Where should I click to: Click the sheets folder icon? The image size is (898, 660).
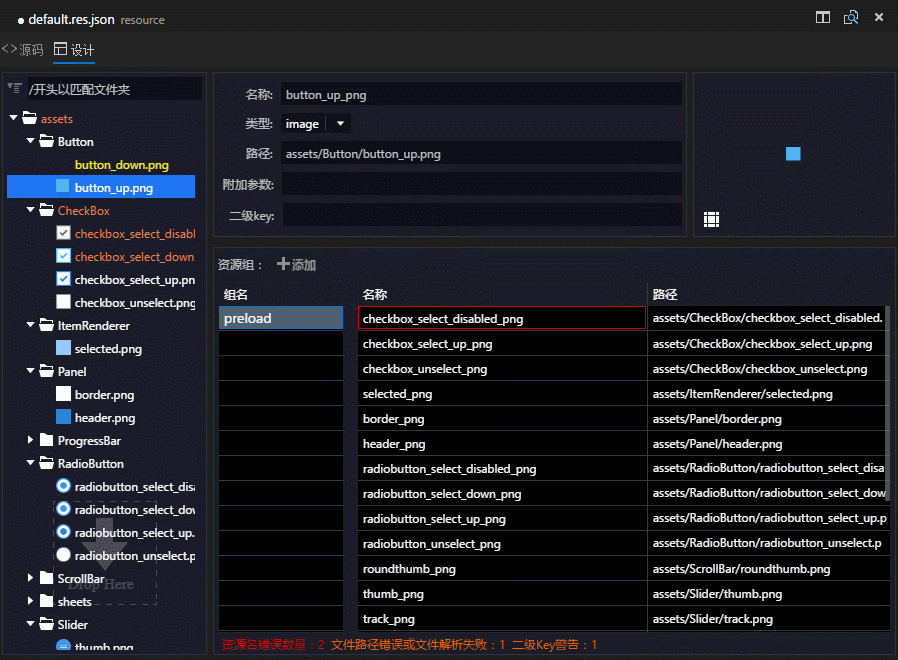pyautogui.click(x=46, y=601)
